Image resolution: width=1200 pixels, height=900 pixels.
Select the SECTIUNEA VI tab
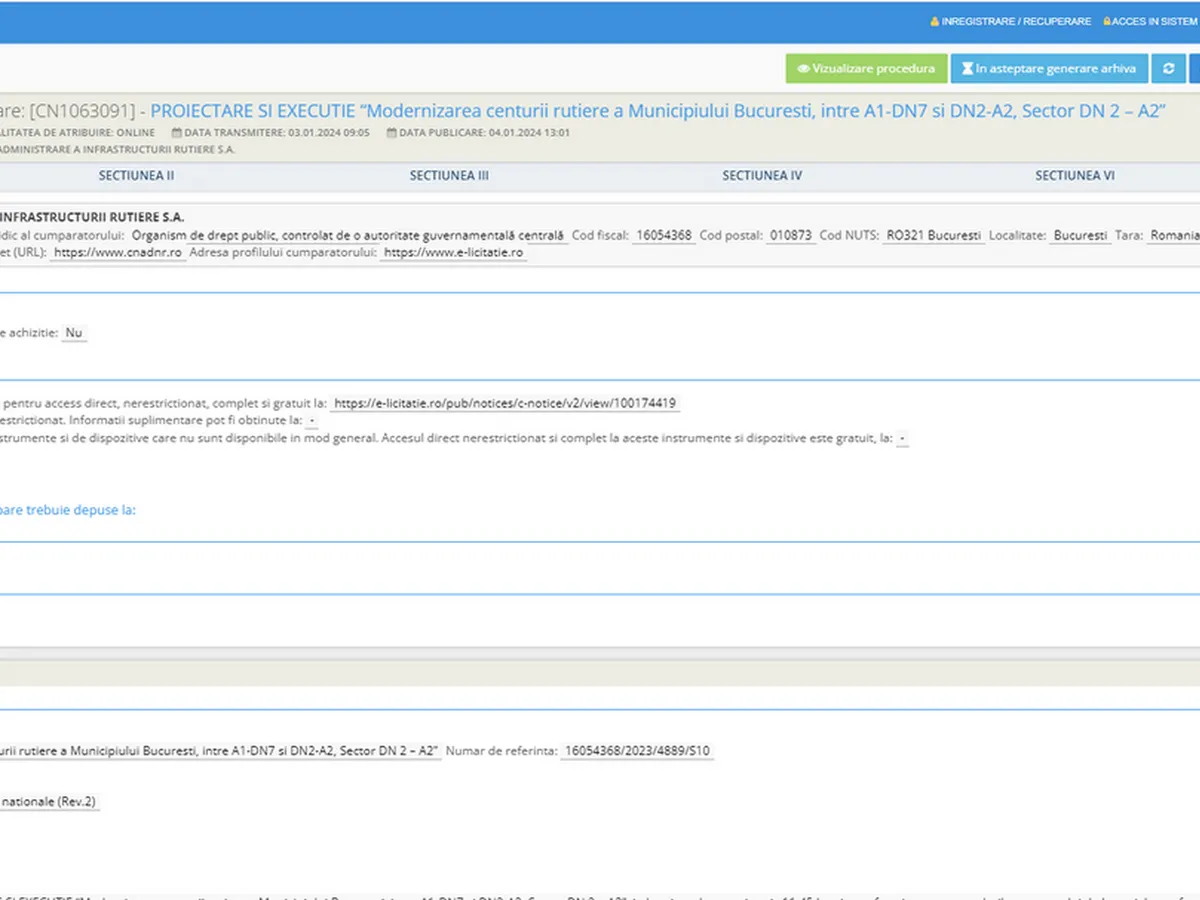(x=1075, y=176)
